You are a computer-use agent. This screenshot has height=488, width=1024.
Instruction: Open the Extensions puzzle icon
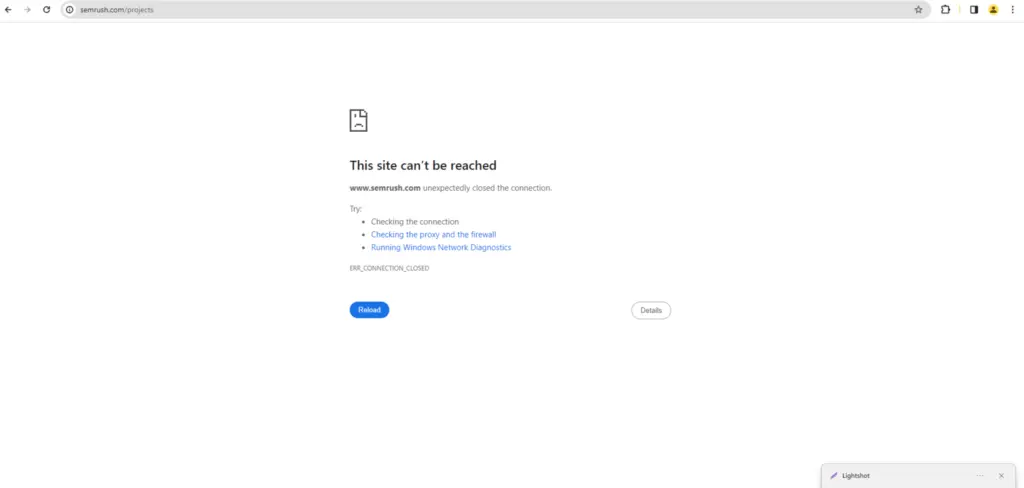945,10
